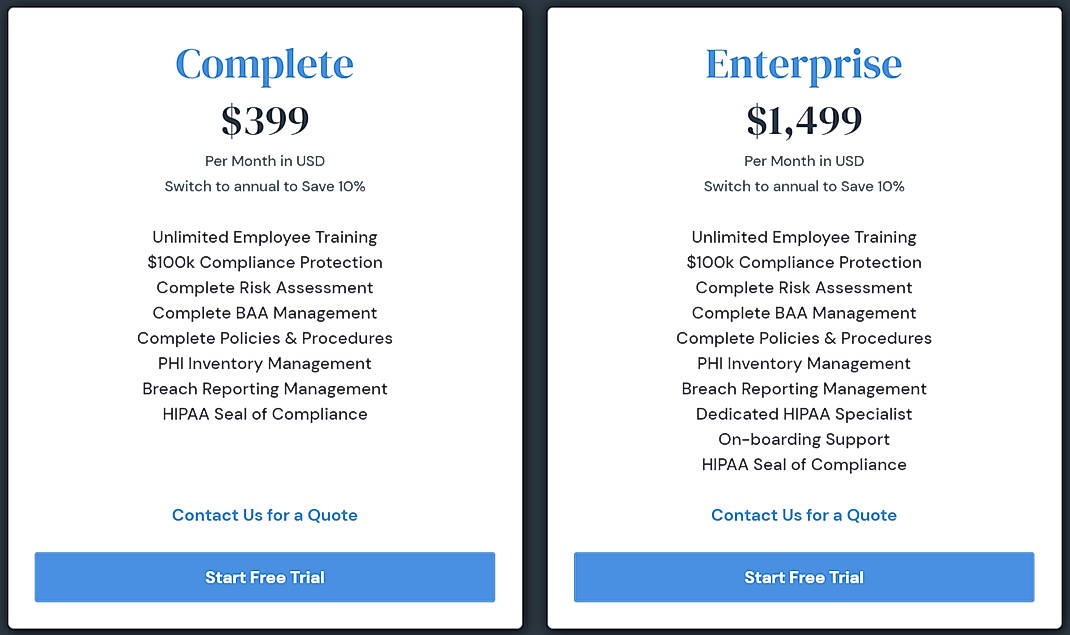This screenshot has width=1070, height=635.
Task: Click Complete BAA Management under Enterprise
Action: (x=803, y=312)
